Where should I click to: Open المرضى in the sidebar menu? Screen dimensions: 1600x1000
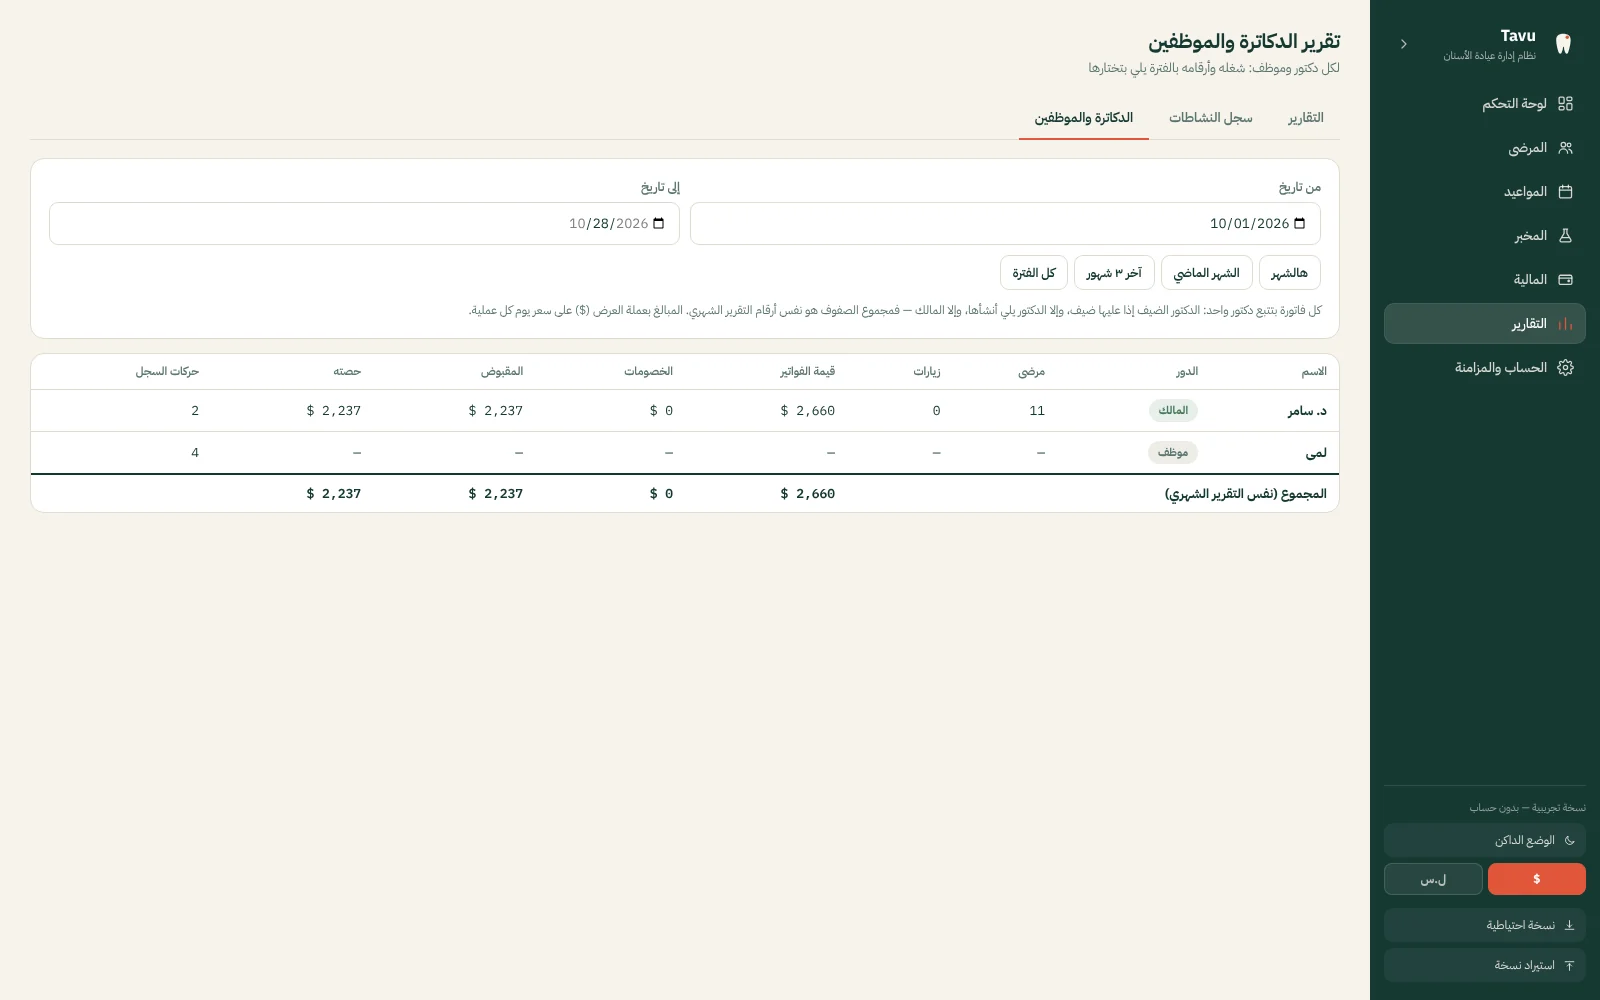[x=1485, y=148]
